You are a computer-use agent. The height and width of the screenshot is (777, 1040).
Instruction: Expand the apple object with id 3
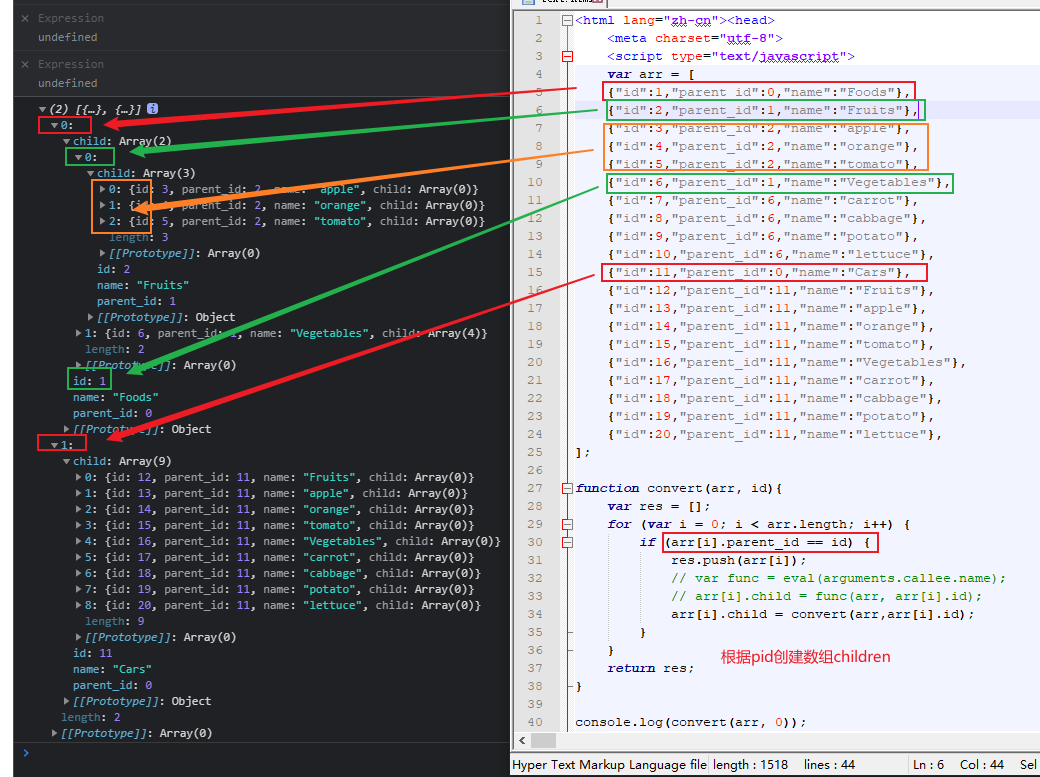[102, 189]
